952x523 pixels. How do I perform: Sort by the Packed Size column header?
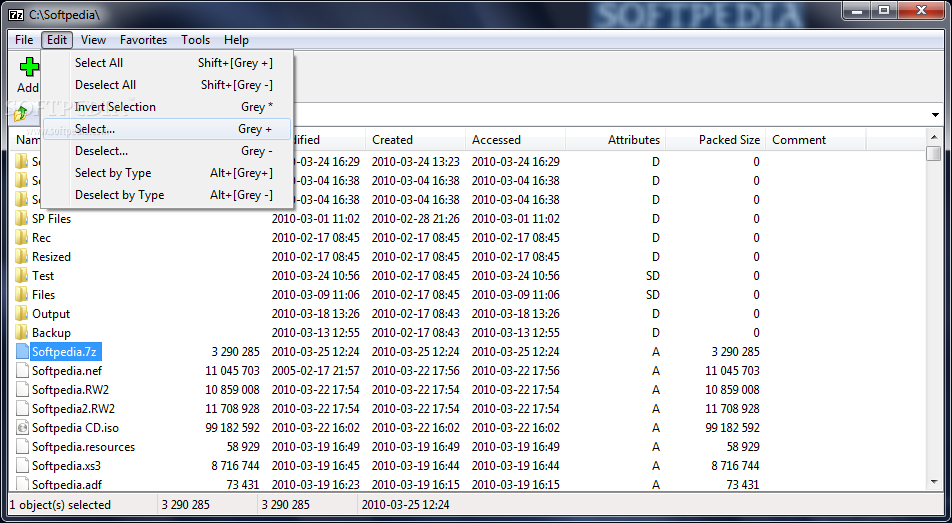coord(716,140)
